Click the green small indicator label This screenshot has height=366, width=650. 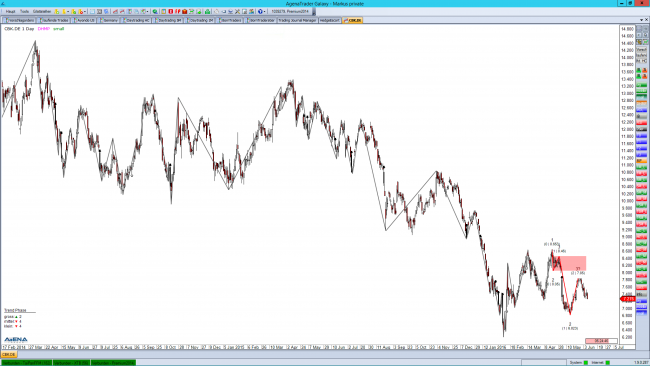pos(58,29)
